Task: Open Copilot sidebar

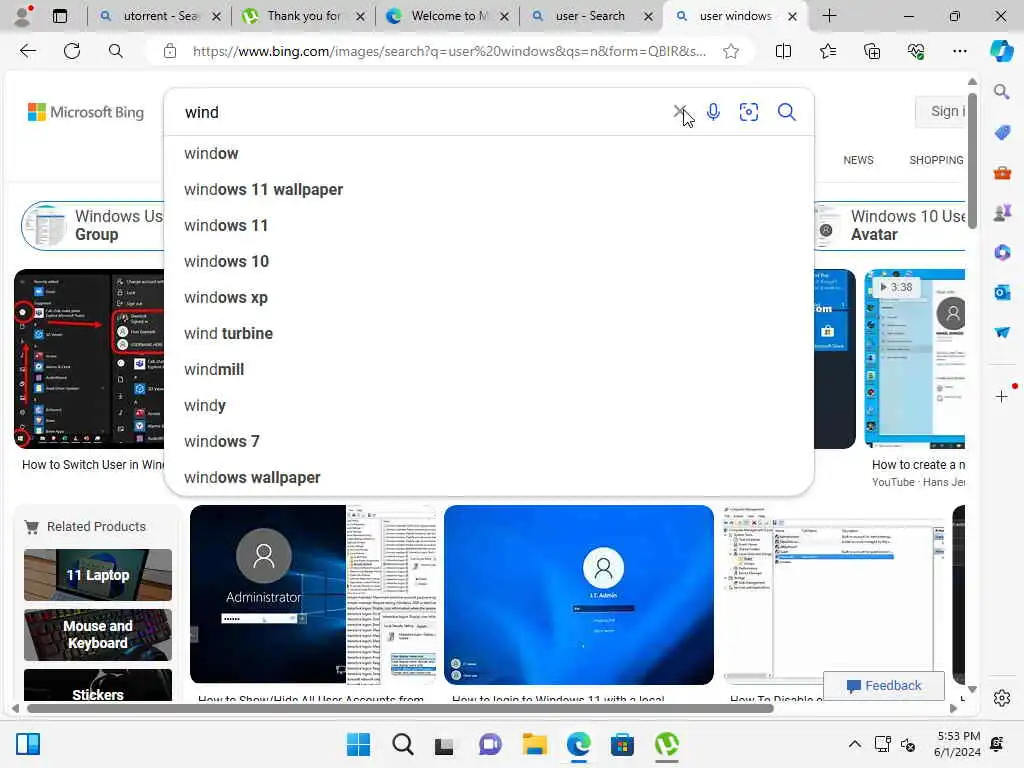Action: tap(1001, 51)
